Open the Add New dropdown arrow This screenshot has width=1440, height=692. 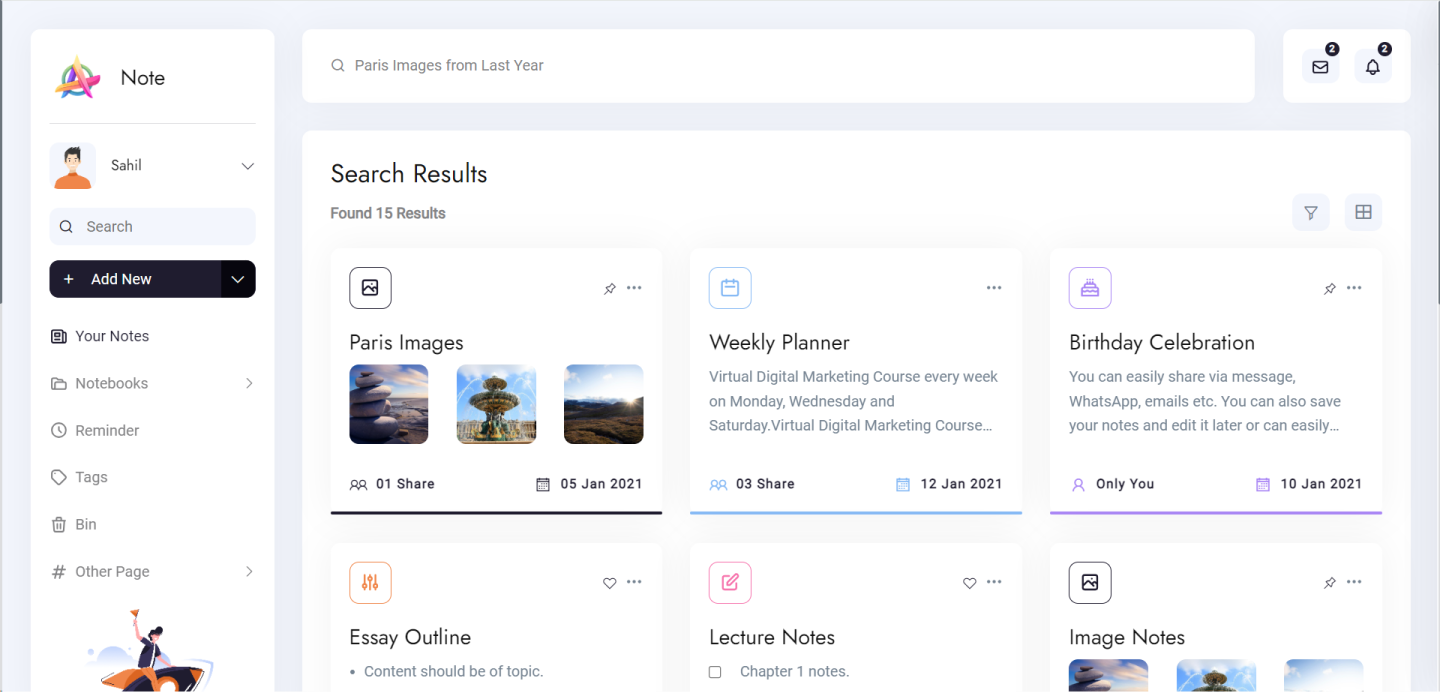238,279
